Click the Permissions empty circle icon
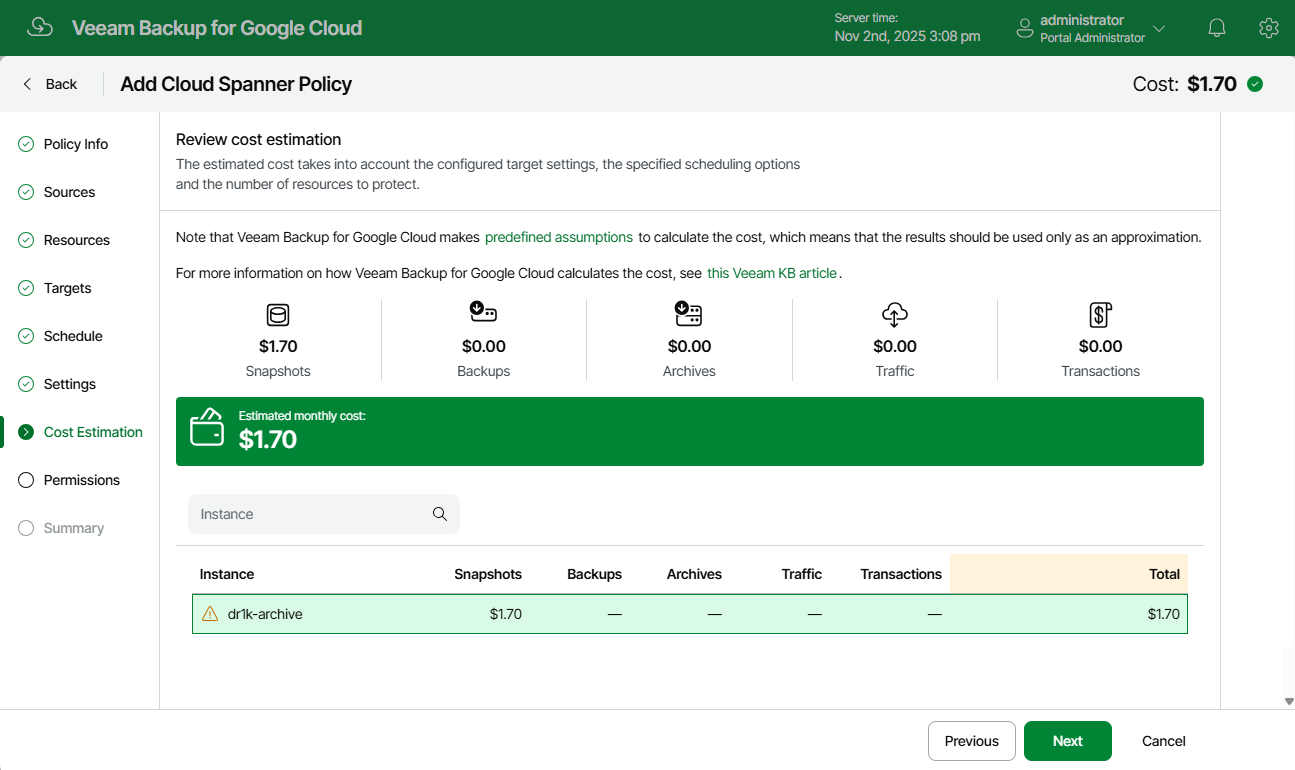The width and height of the screenshot is (1295, 770). pos(26,480)
